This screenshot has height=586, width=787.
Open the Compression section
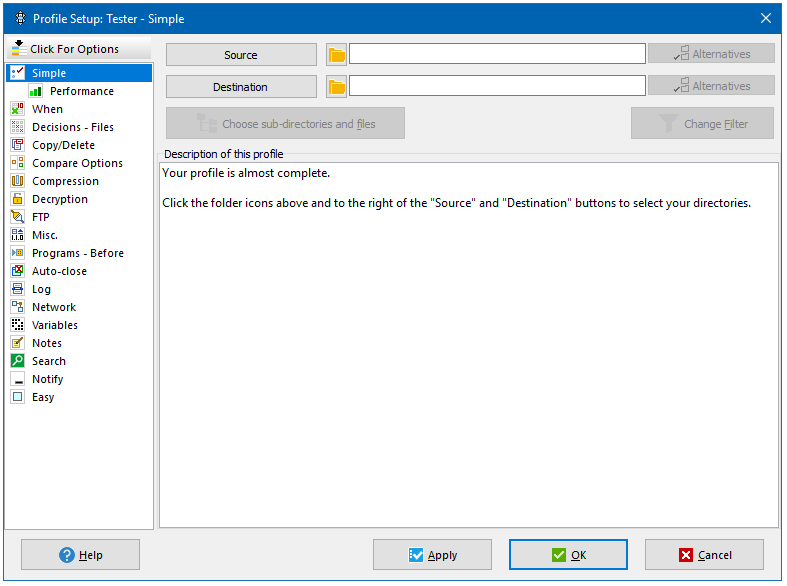(x=65, y=182)
